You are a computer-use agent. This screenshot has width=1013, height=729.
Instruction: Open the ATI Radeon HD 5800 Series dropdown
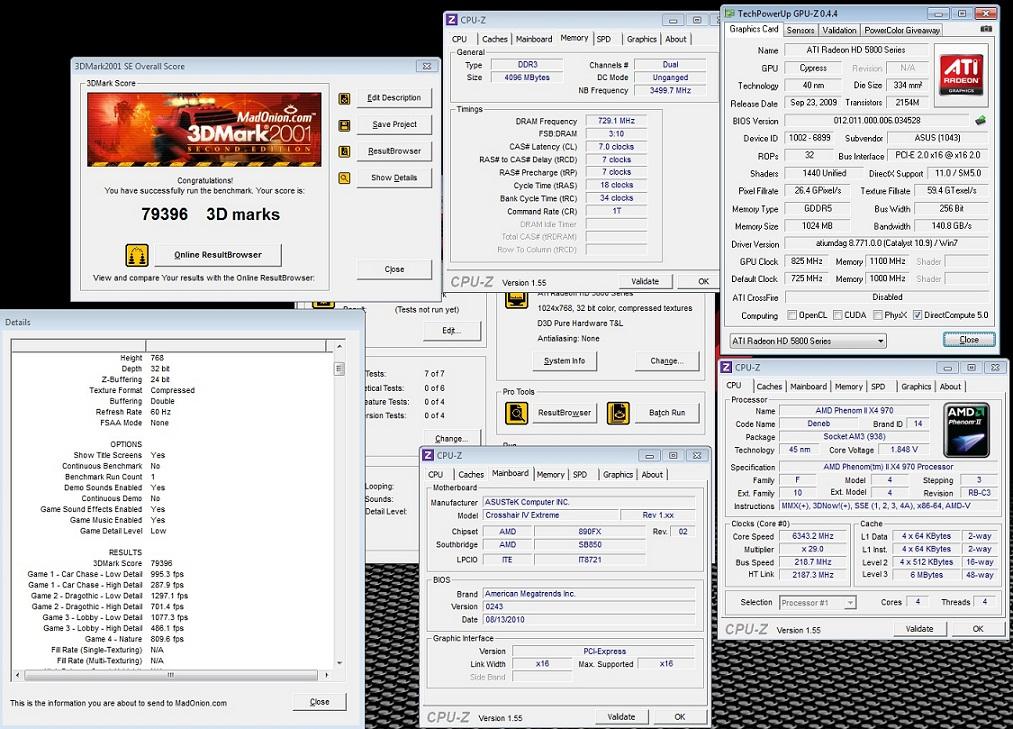click(x=808, y=341)
